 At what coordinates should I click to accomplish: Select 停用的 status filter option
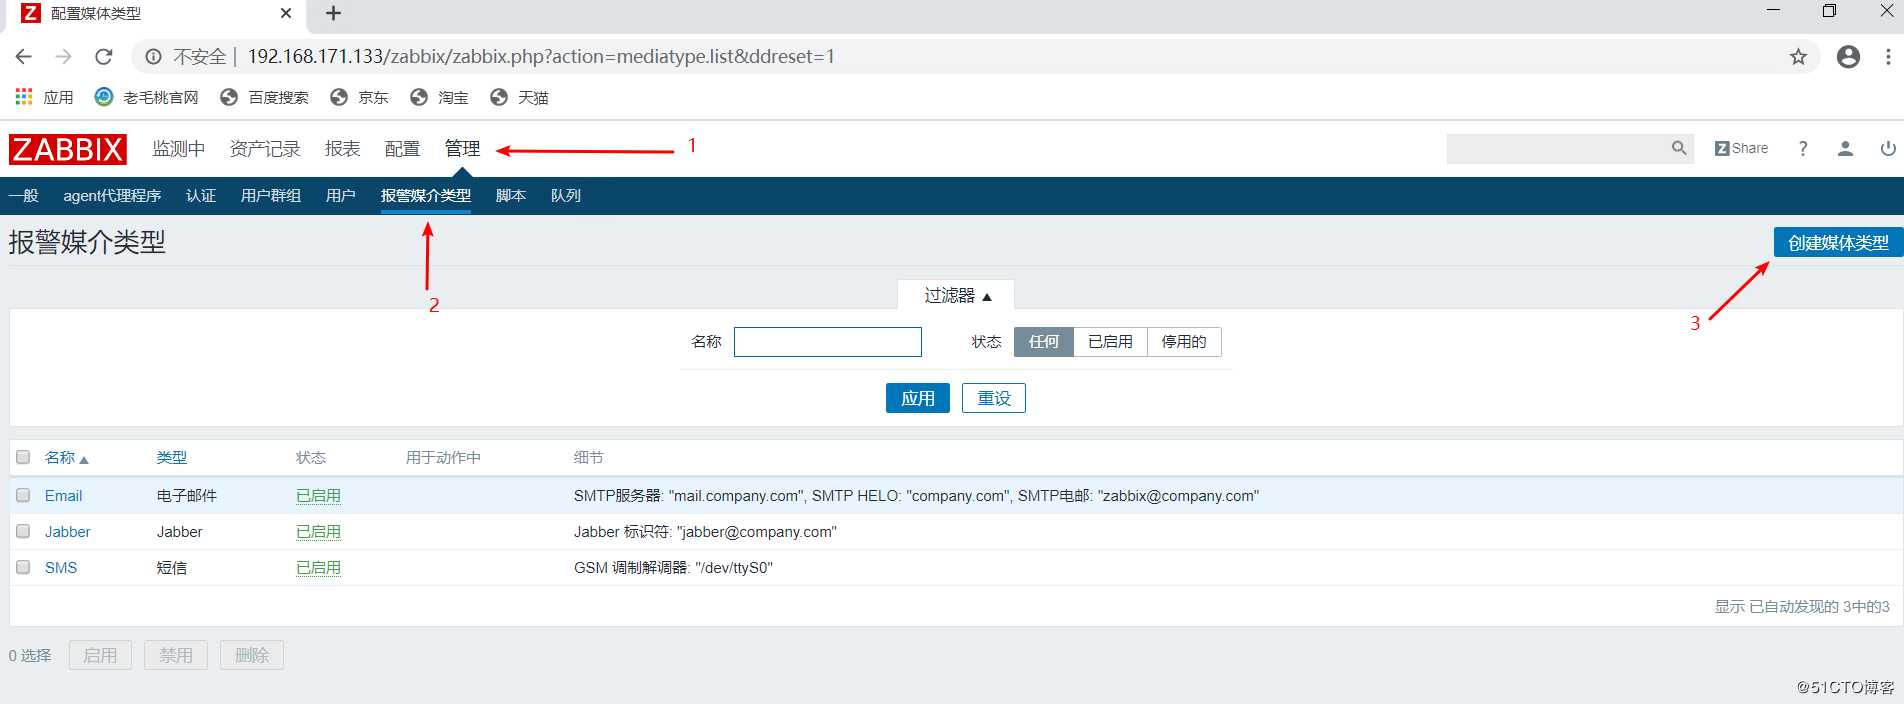pos(1184,342)
